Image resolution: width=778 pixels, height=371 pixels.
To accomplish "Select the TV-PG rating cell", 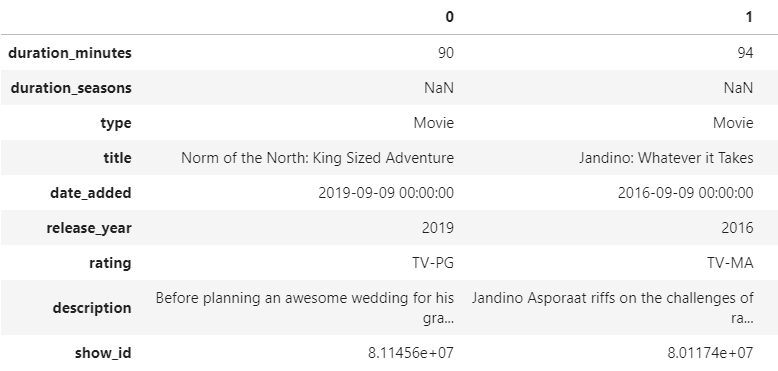I will pos(433,263).
